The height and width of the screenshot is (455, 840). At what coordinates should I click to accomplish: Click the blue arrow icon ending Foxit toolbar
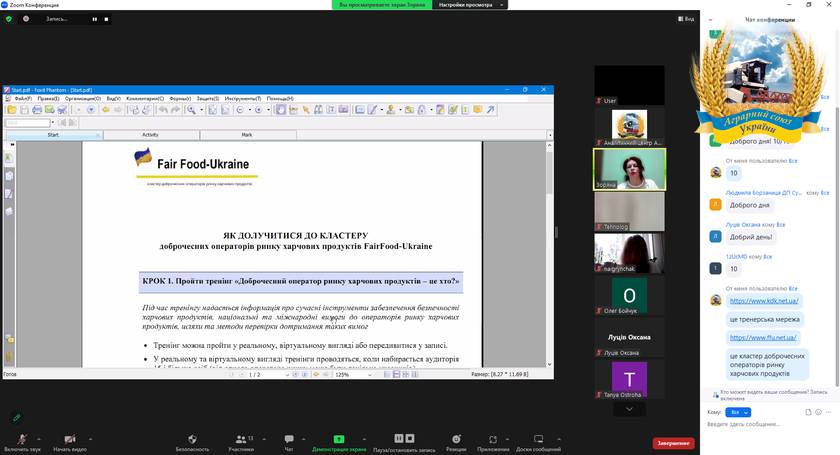coord(490,110)
